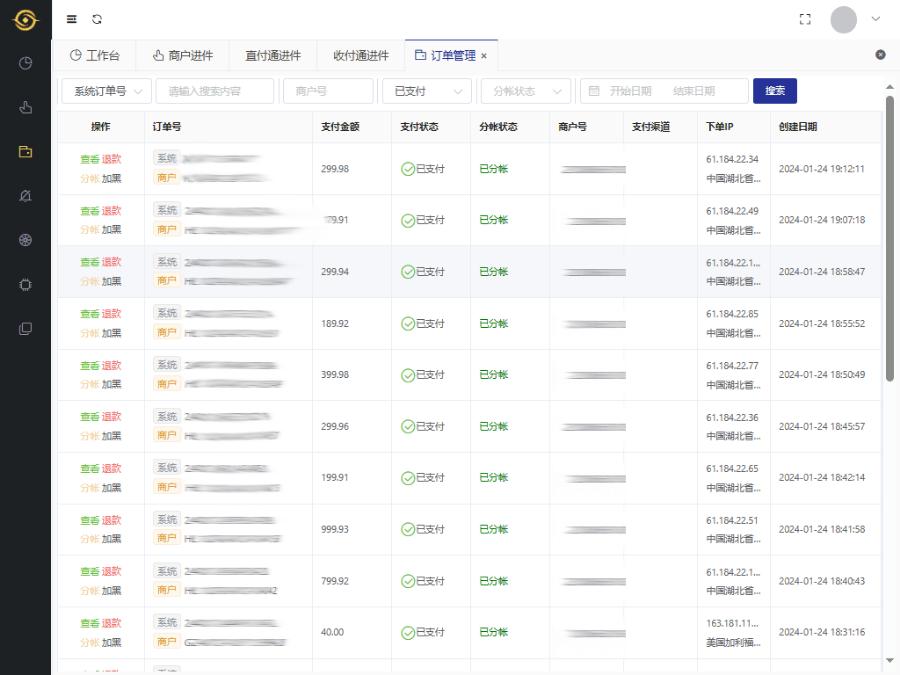900x675 pixels.
Task: Click the 商户 tag in the 40.00 row
Action: pos(167,641)
